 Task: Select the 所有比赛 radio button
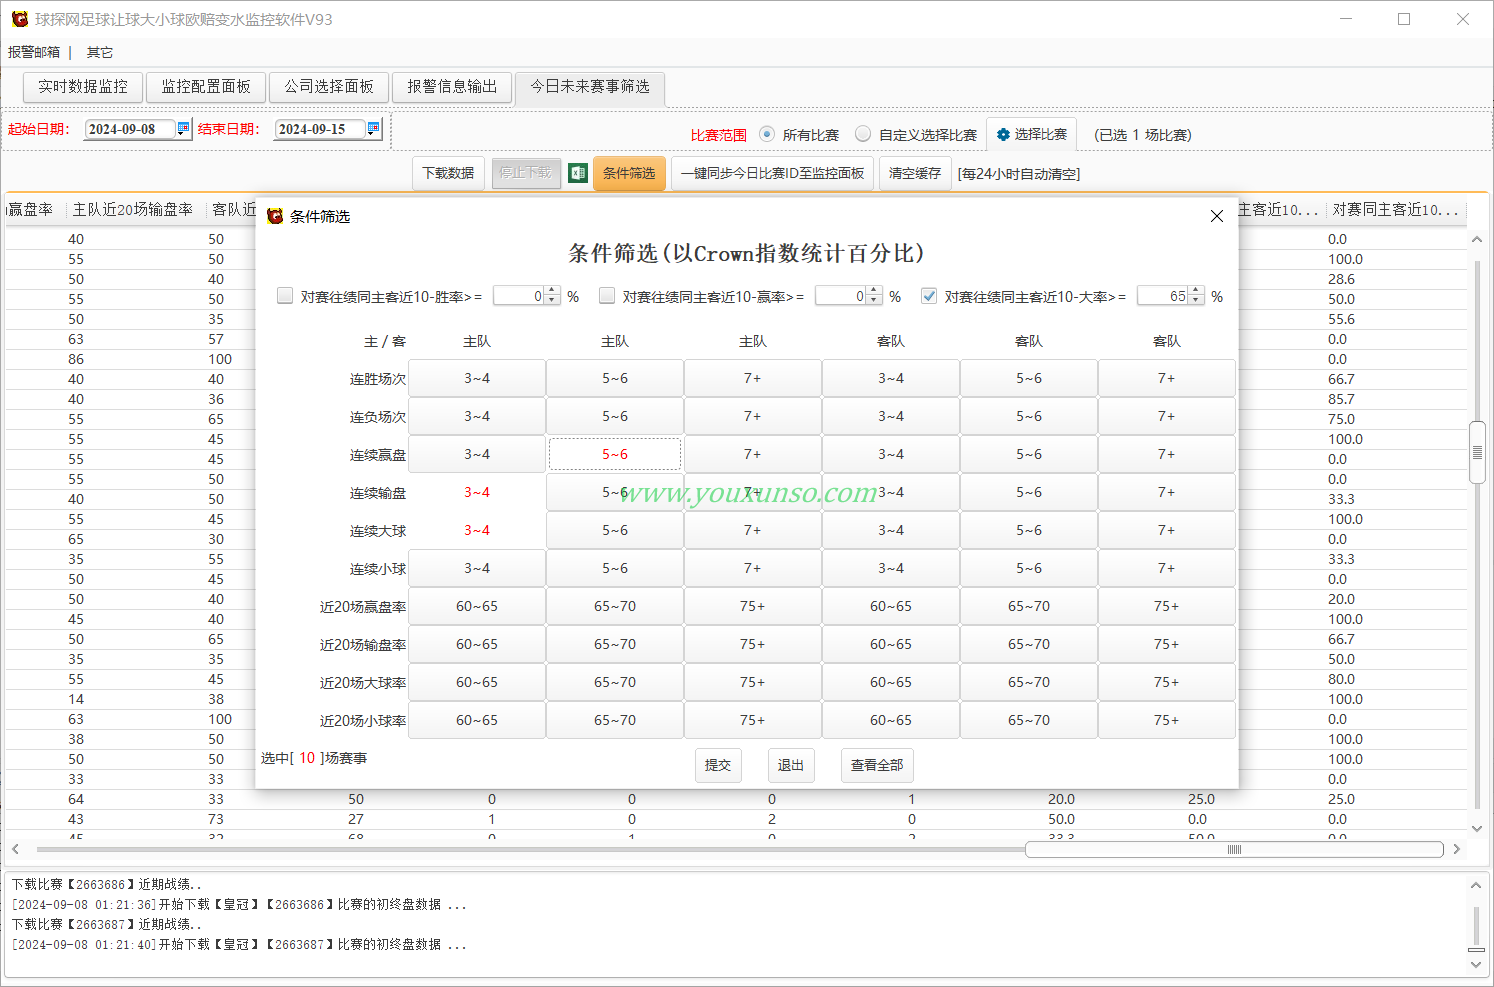tap(767, 134)
